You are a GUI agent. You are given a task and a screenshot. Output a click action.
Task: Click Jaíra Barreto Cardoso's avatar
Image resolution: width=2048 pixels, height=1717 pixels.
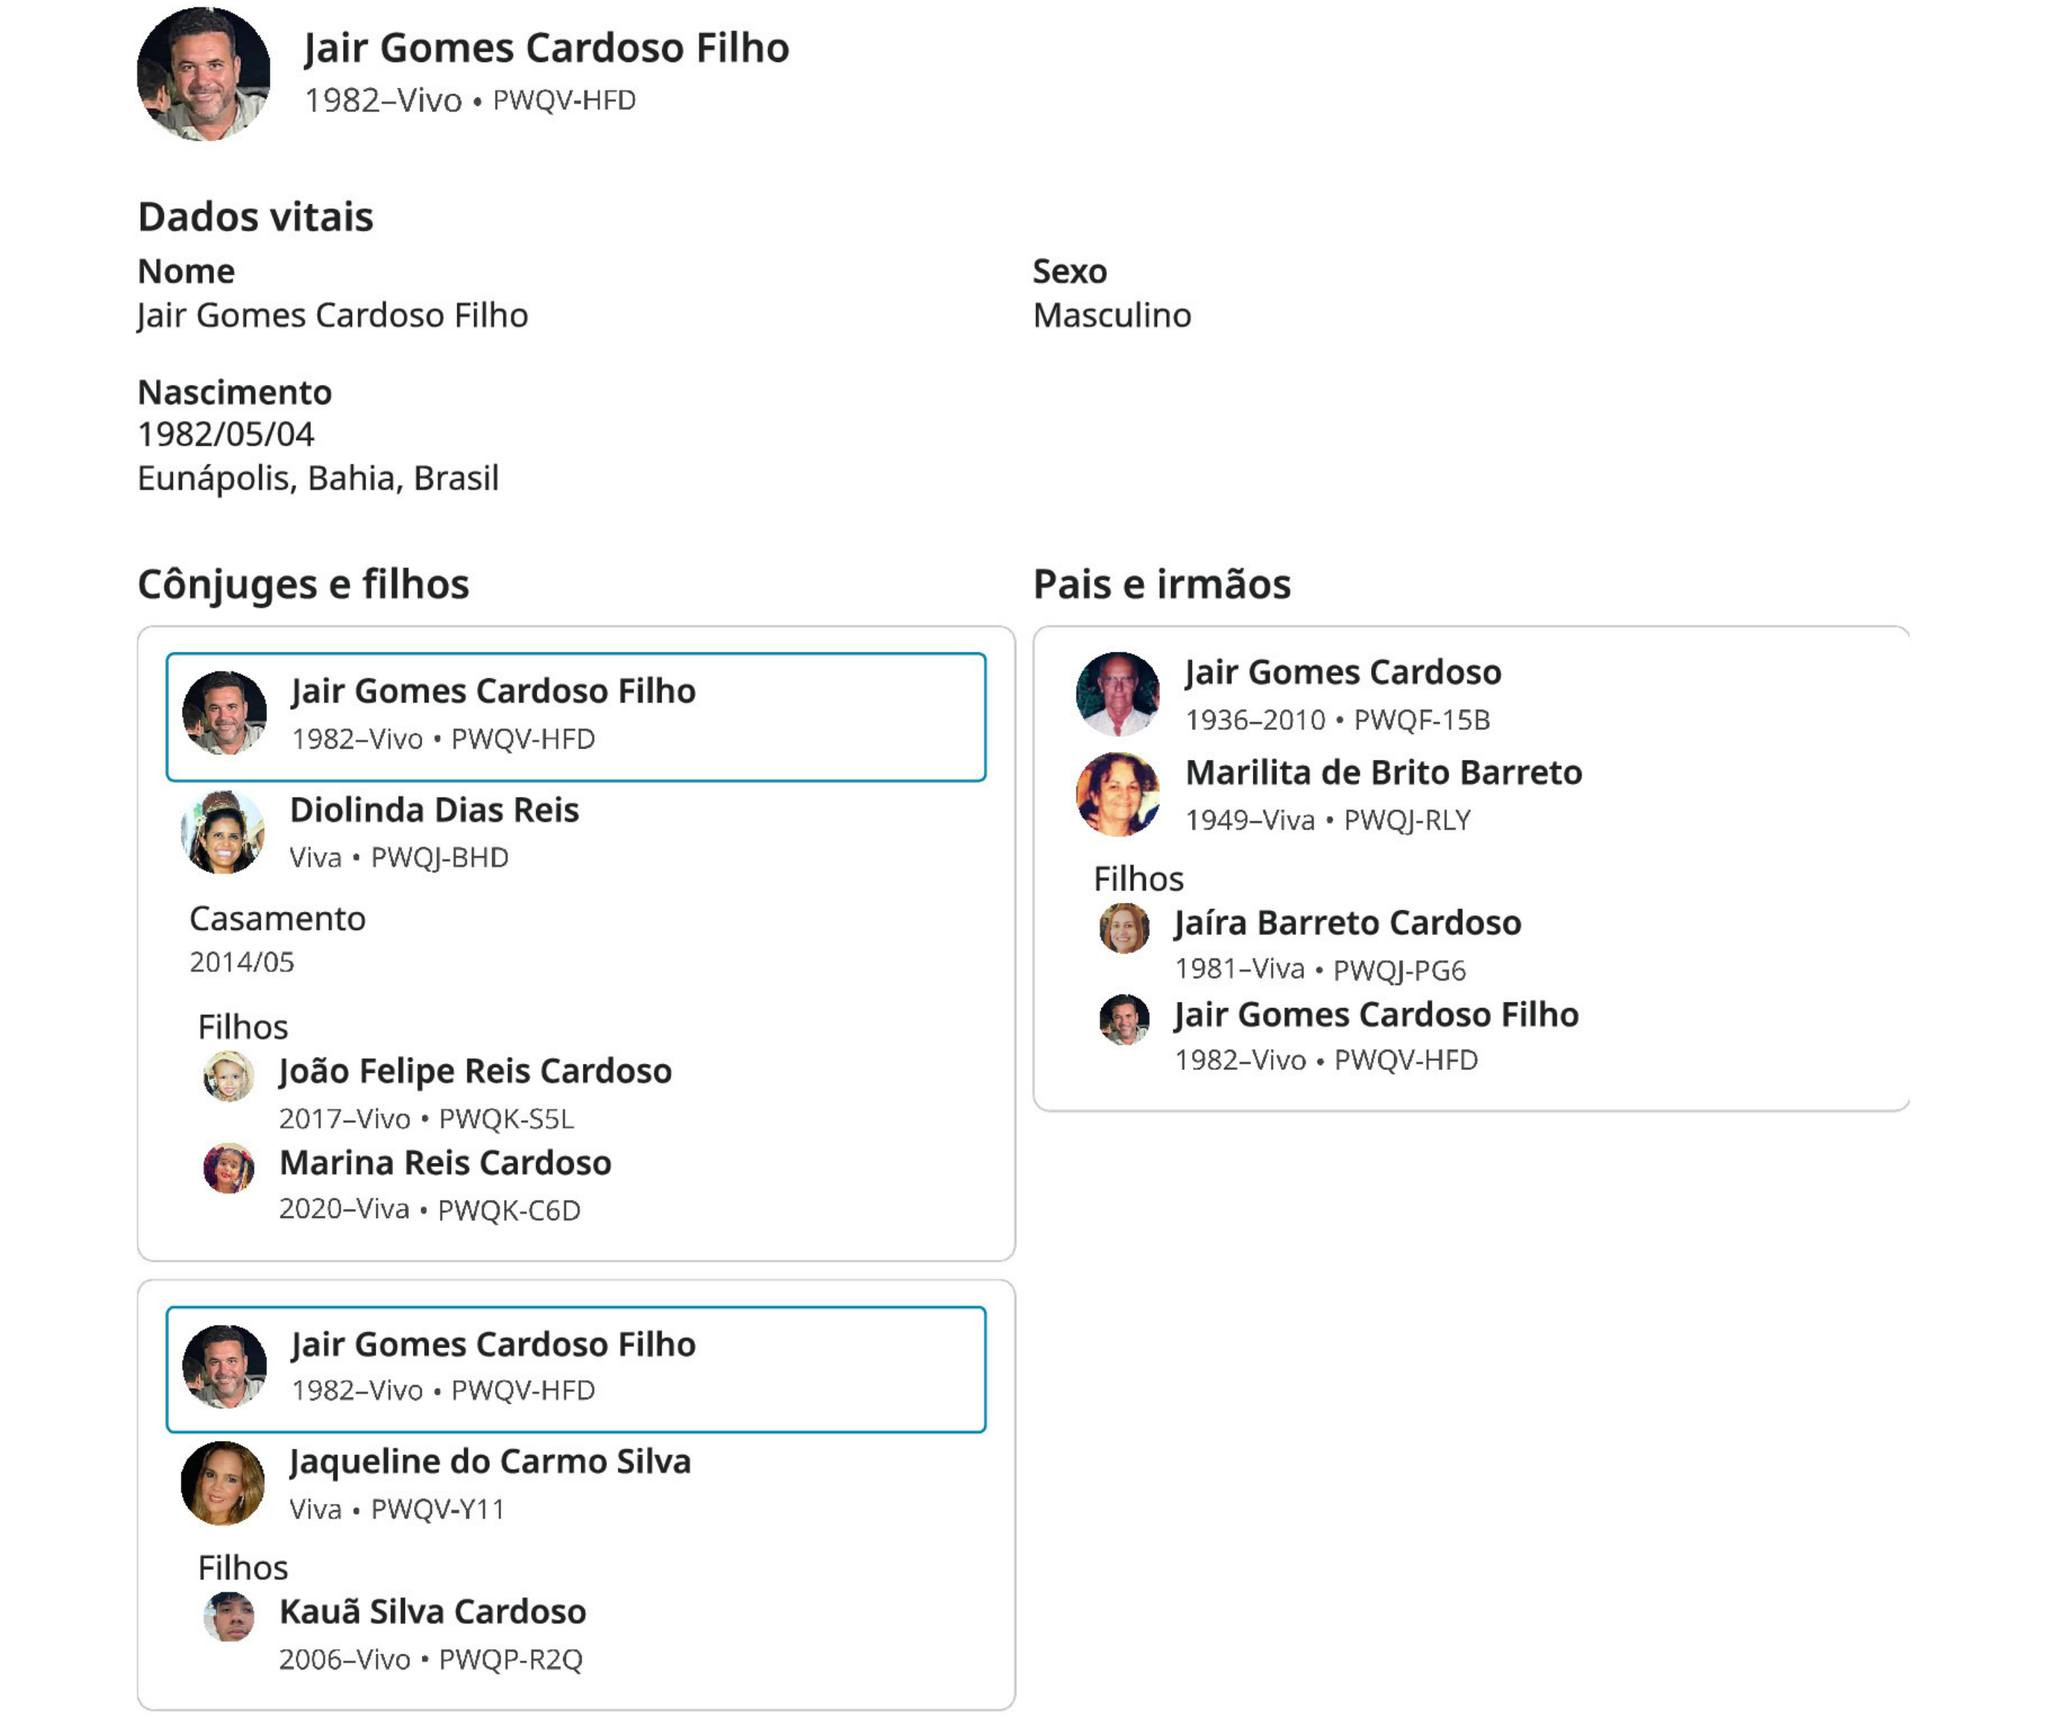point(1124,928)
